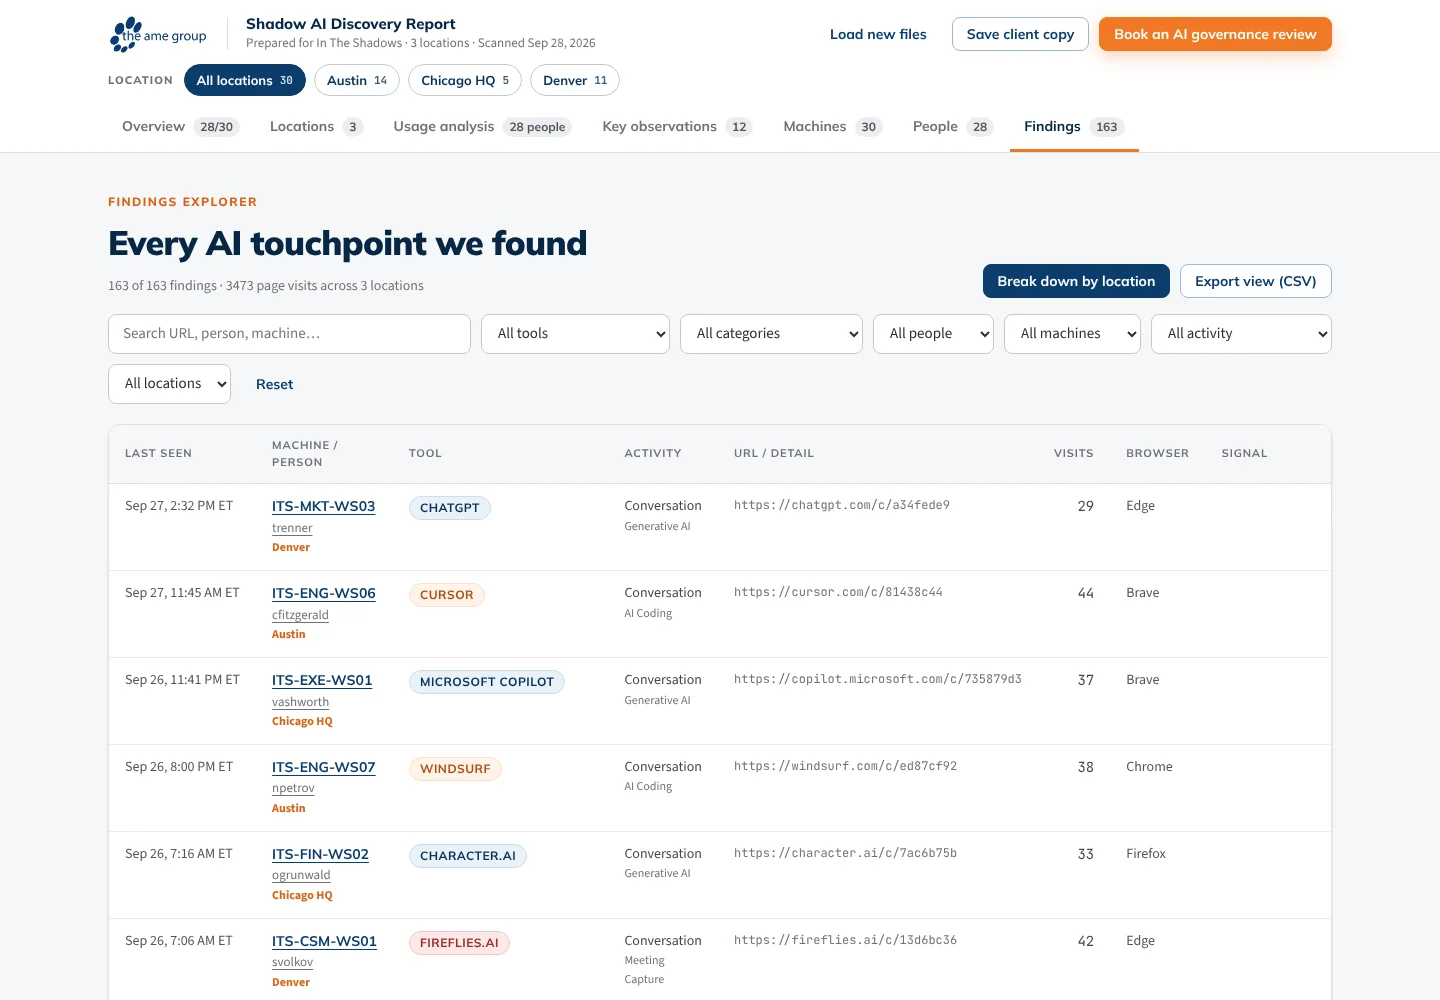Open machine ITS-EXE-WS01
This screenshot has height=1000, width=1440.
[322, 680]
